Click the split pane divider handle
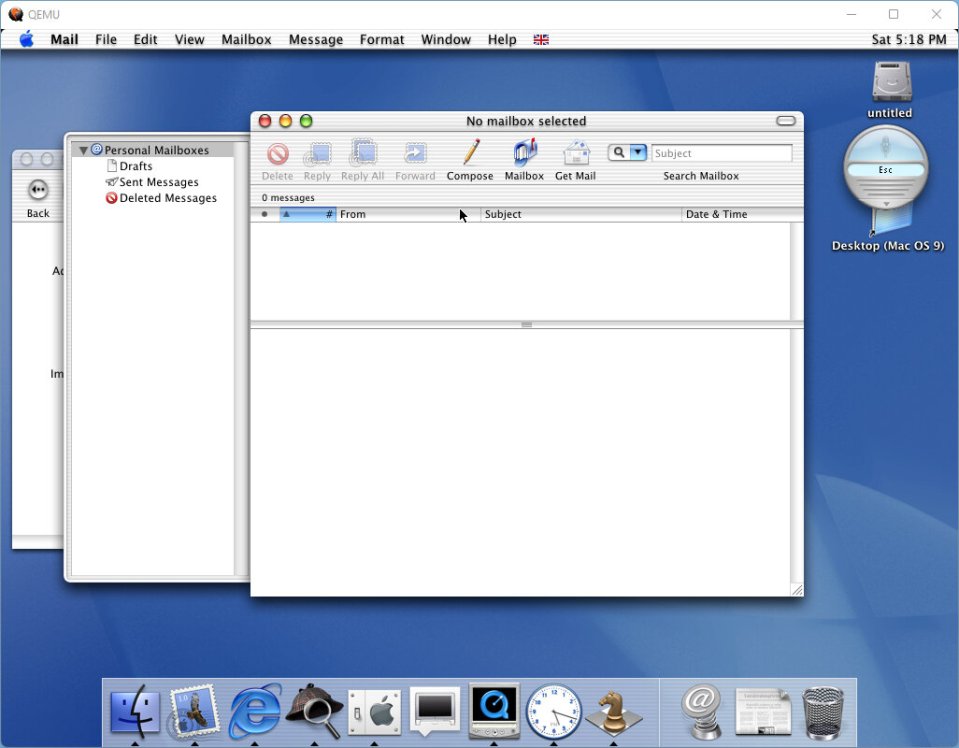Screen dimensions: 959x748 click(x=526, y=325)
